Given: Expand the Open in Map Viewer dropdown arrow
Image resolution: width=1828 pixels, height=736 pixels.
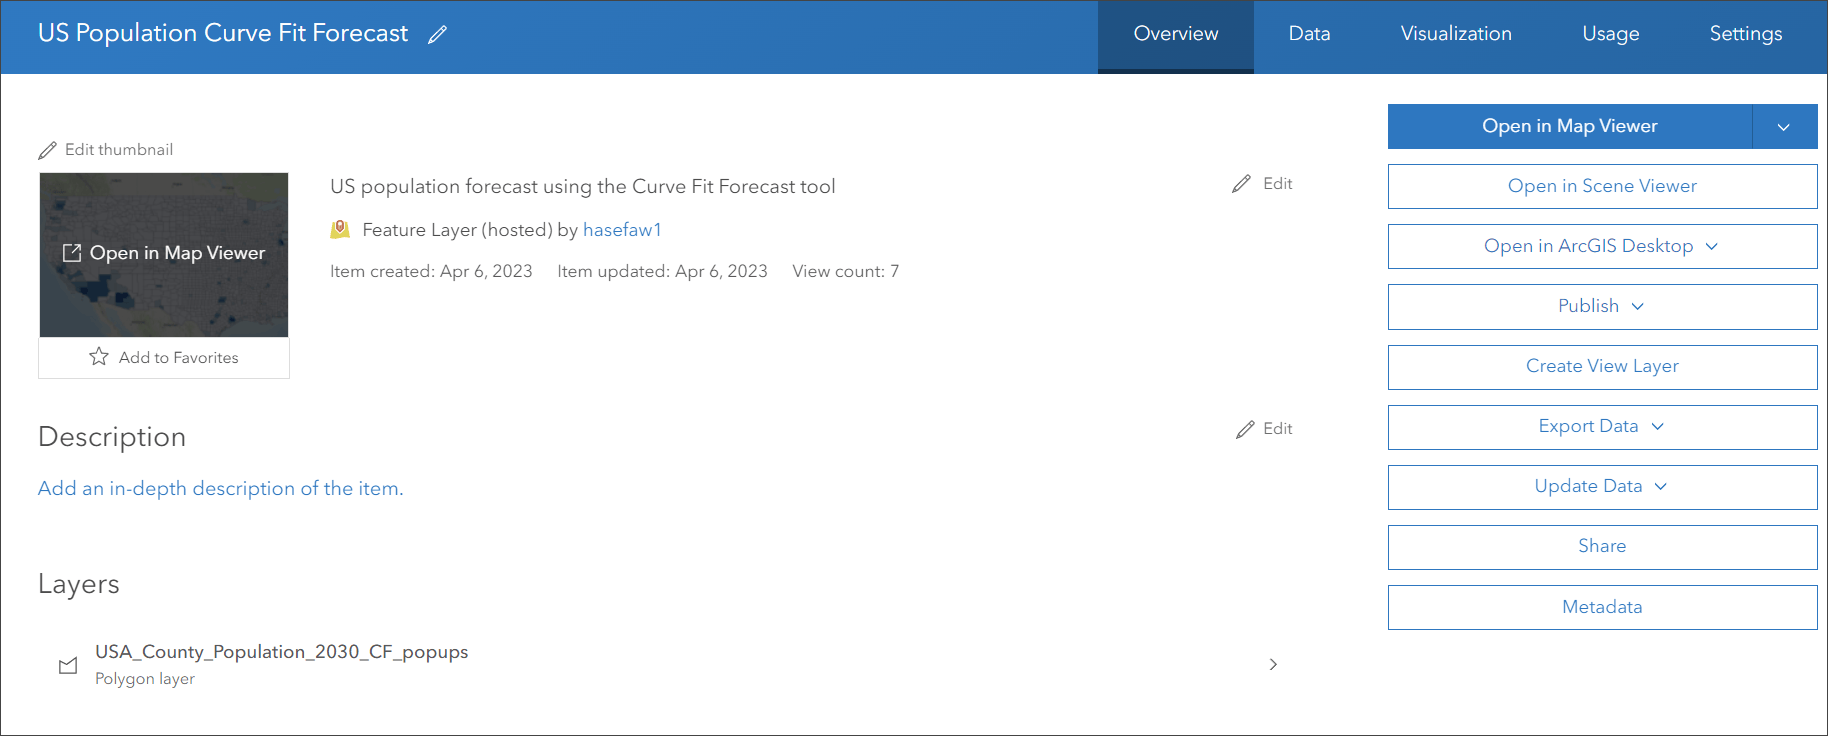Looking at the screenshot, I should click(x=1784, y=127).
